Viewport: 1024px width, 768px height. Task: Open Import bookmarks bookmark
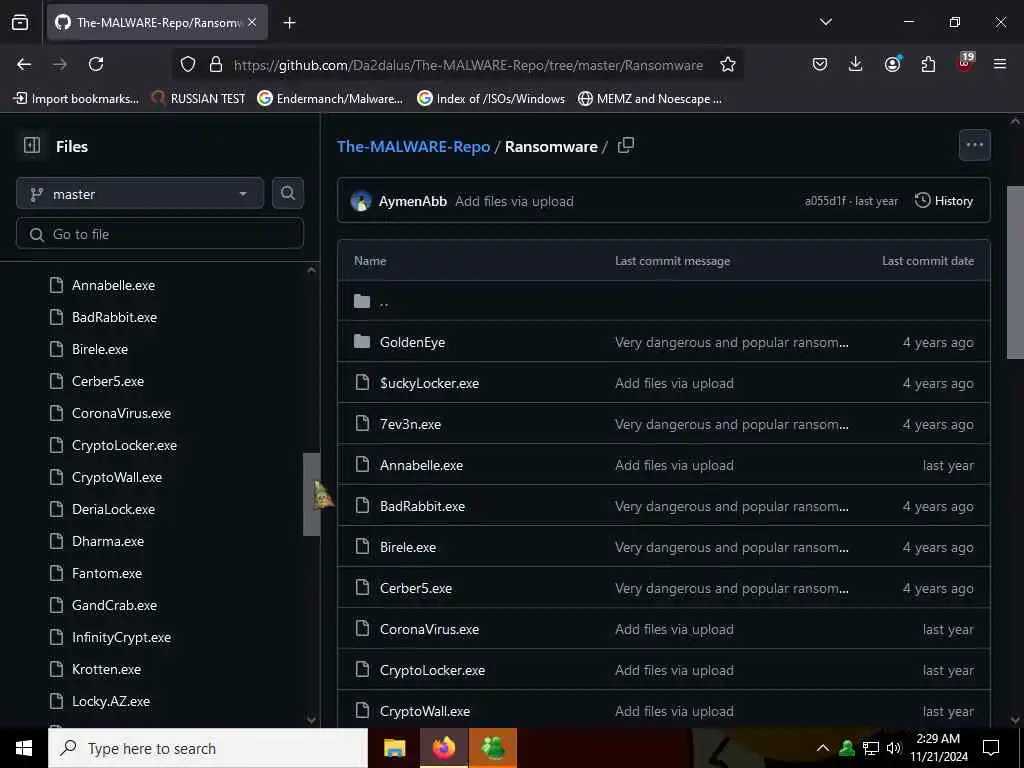(x=76, y=99)
